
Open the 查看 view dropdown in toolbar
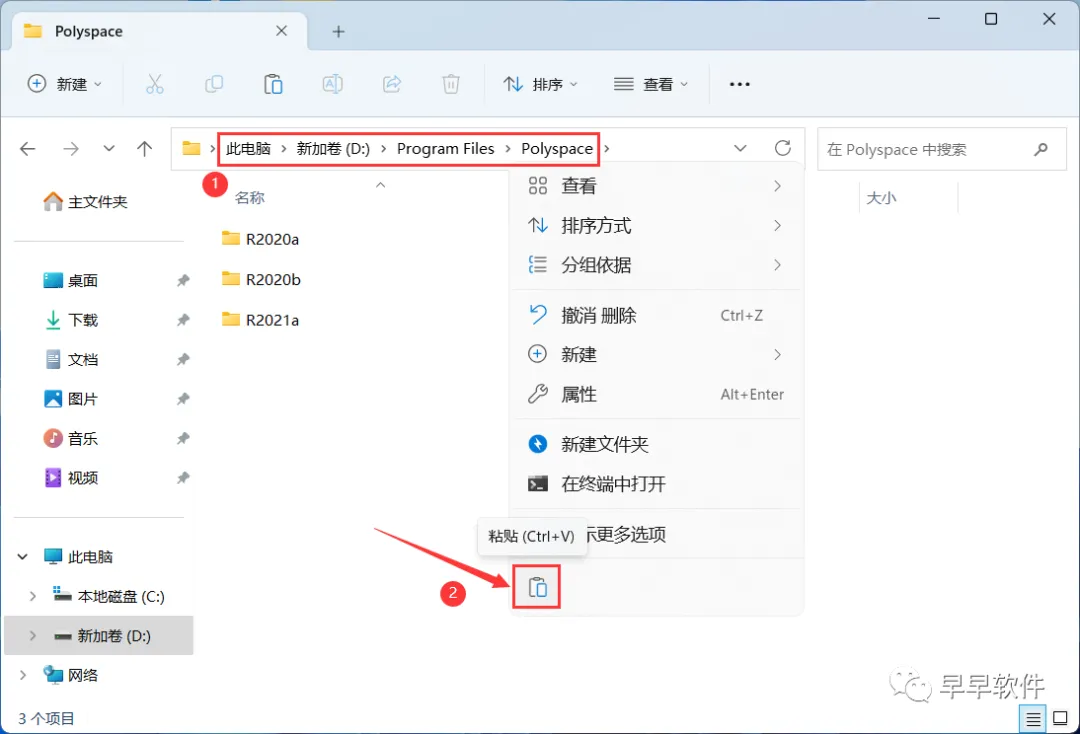(651, 84)
